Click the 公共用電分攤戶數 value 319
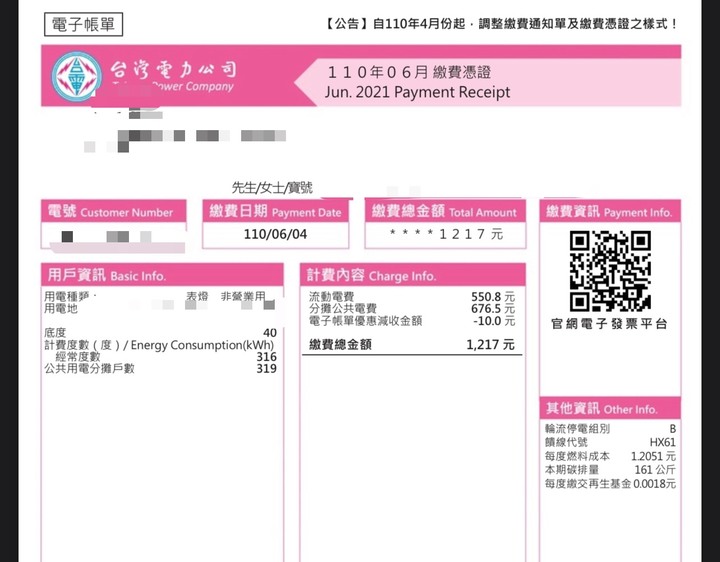 click(267, 368)
